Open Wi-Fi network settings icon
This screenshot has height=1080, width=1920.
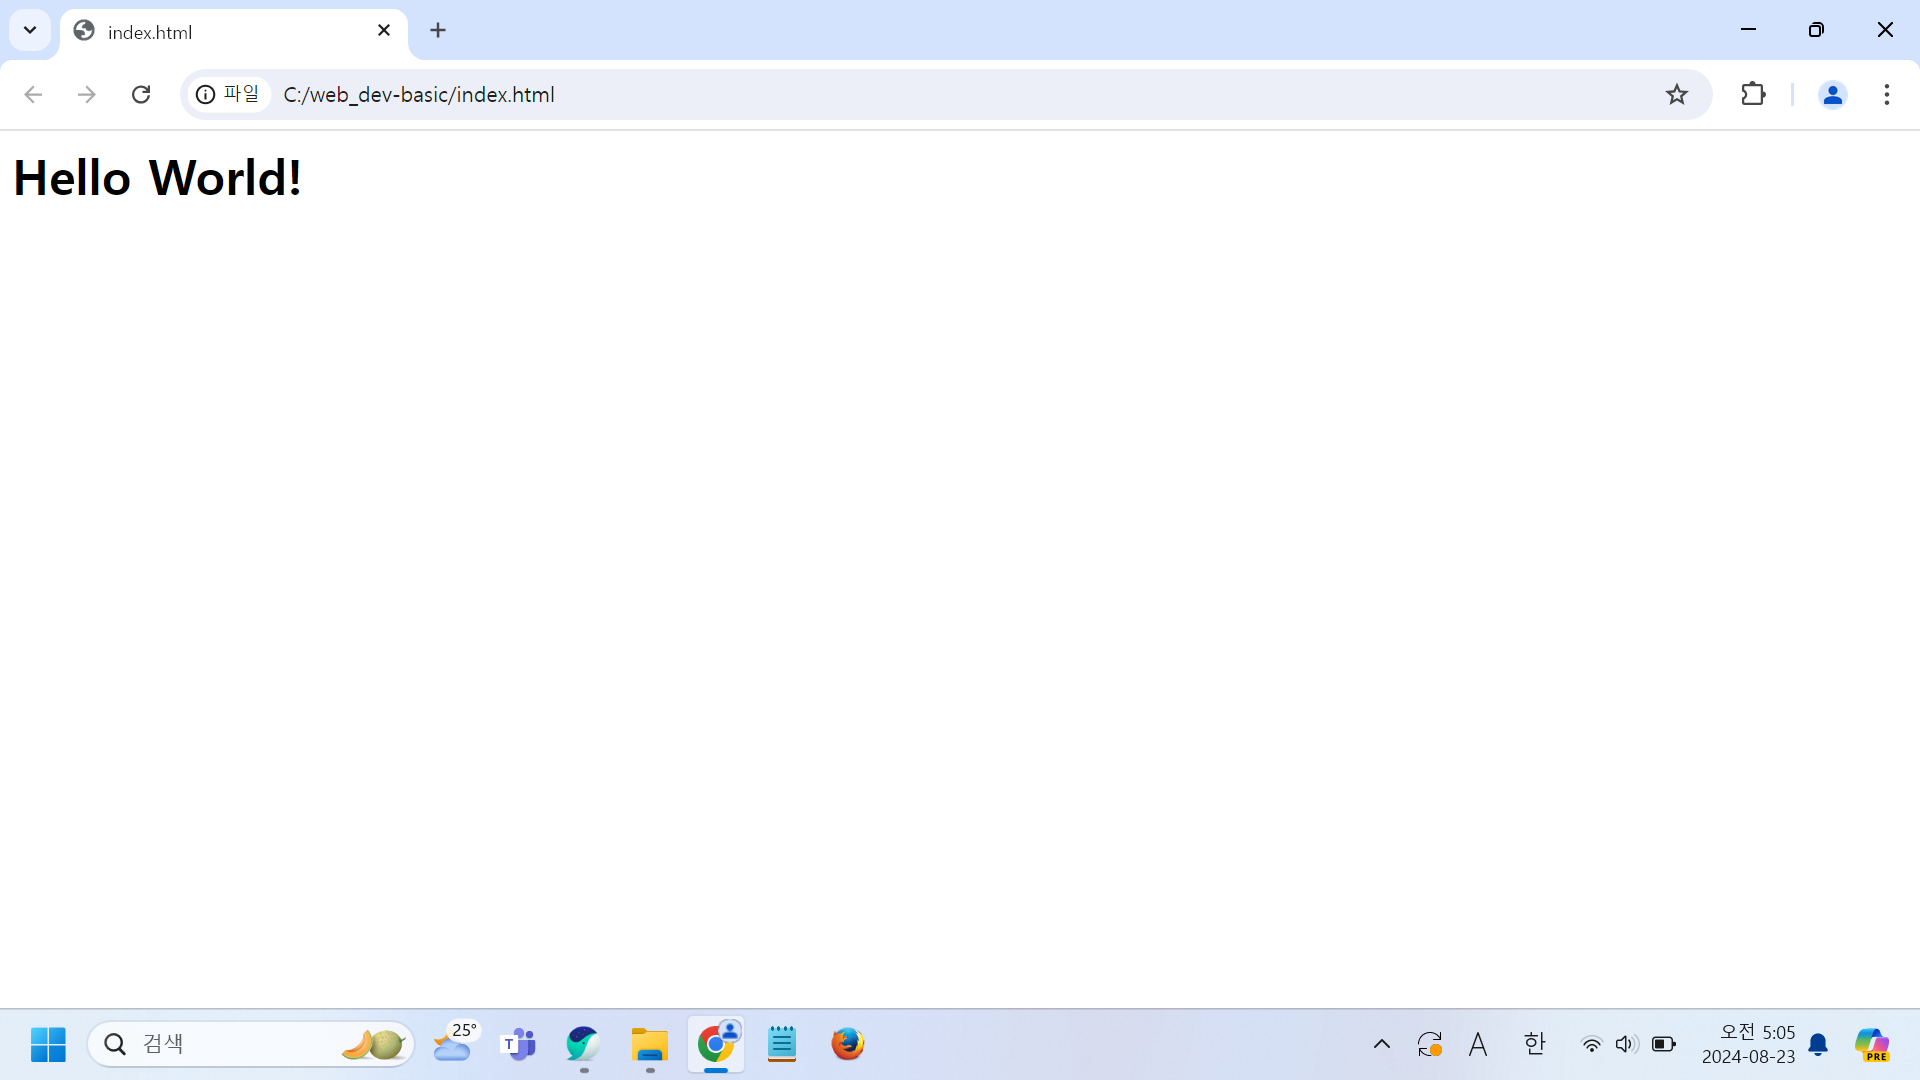(1591, 1045)
